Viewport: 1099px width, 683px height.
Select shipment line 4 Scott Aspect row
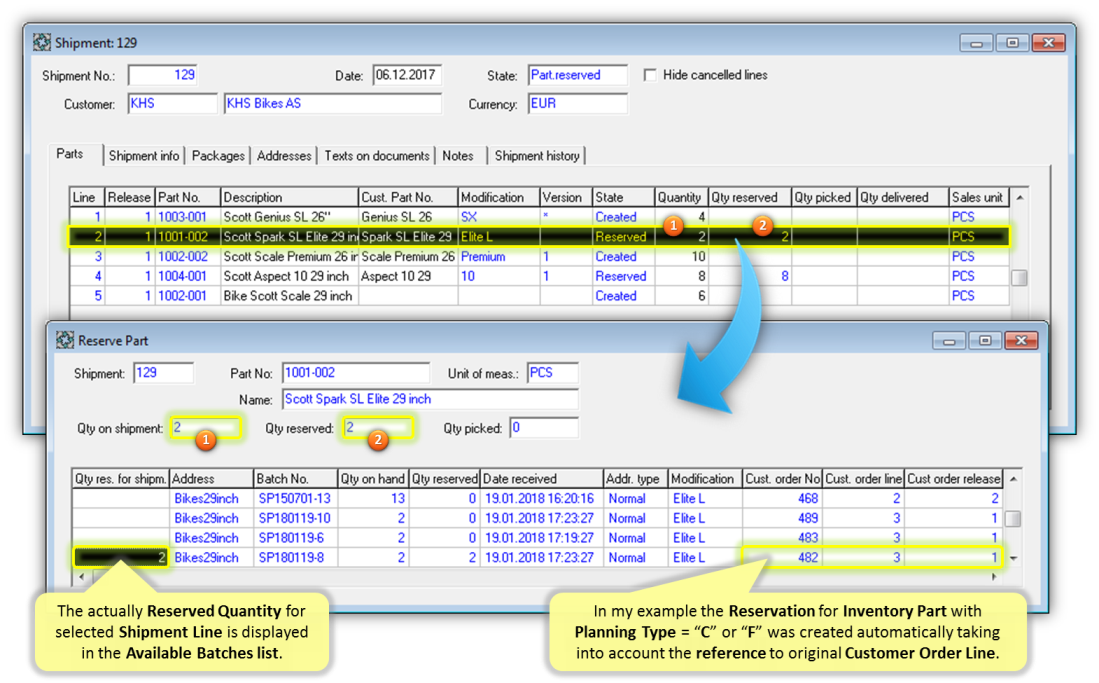289,277
